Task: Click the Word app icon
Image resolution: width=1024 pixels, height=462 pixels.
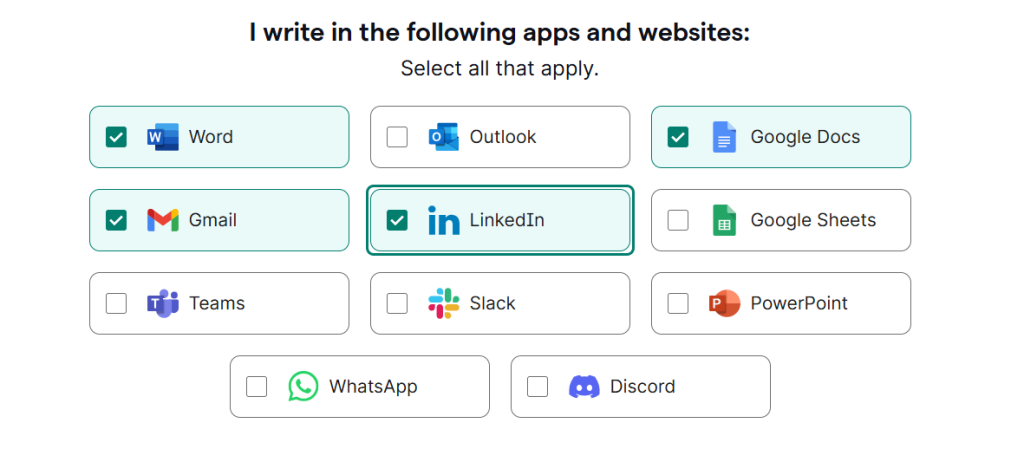Action: click(x=162, y=137)
